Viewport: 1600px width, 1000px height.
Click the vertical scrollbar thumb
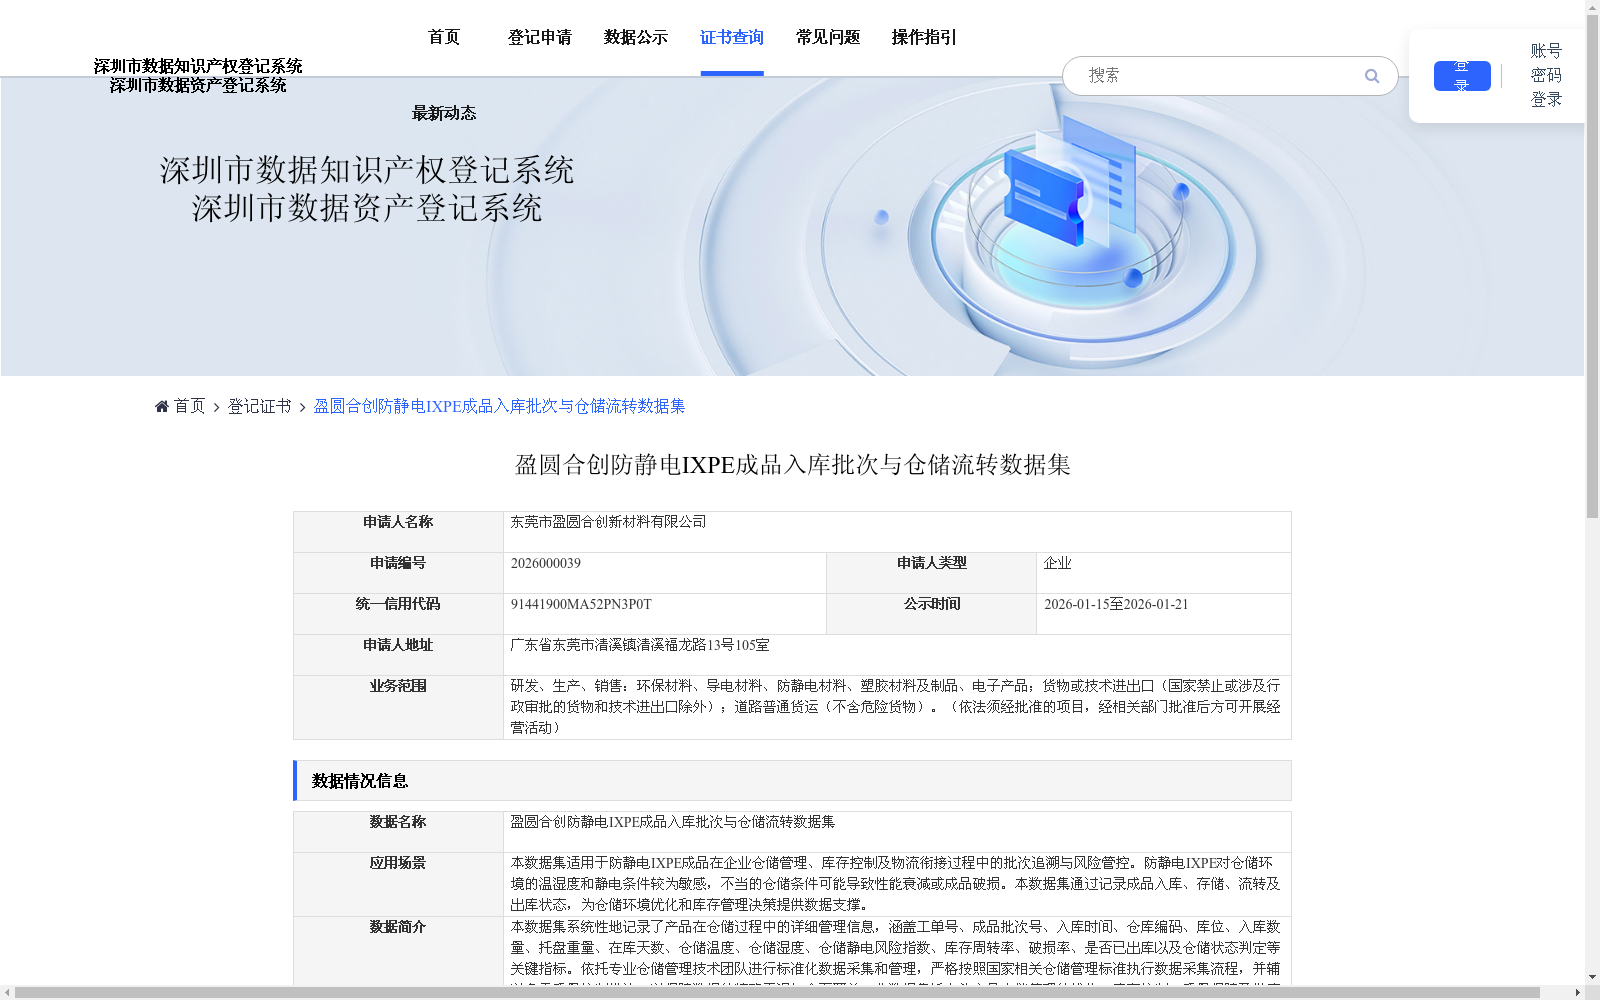click(1592, 268)
